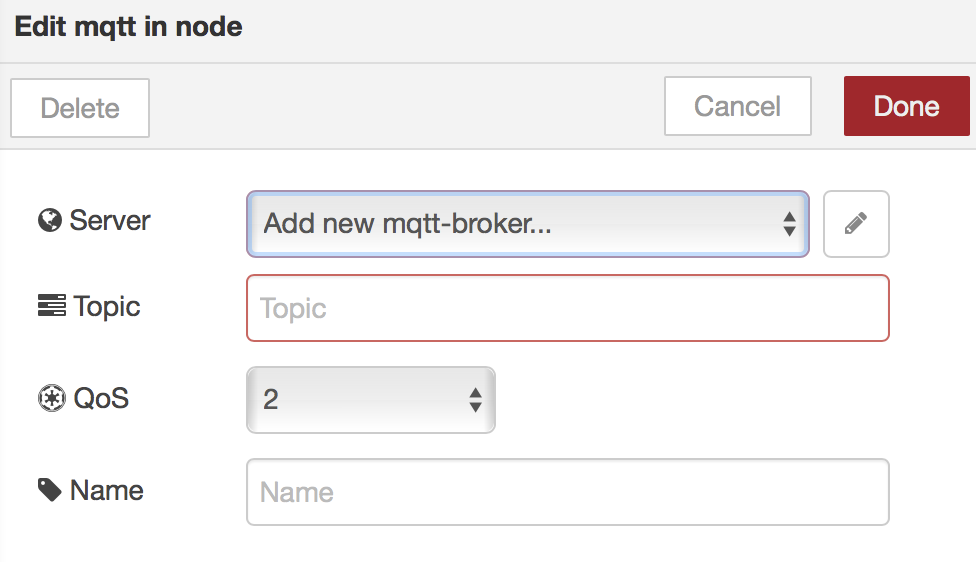
Task: Select the "Add new mqtt-broker..." text
Action: coord(408,224)
